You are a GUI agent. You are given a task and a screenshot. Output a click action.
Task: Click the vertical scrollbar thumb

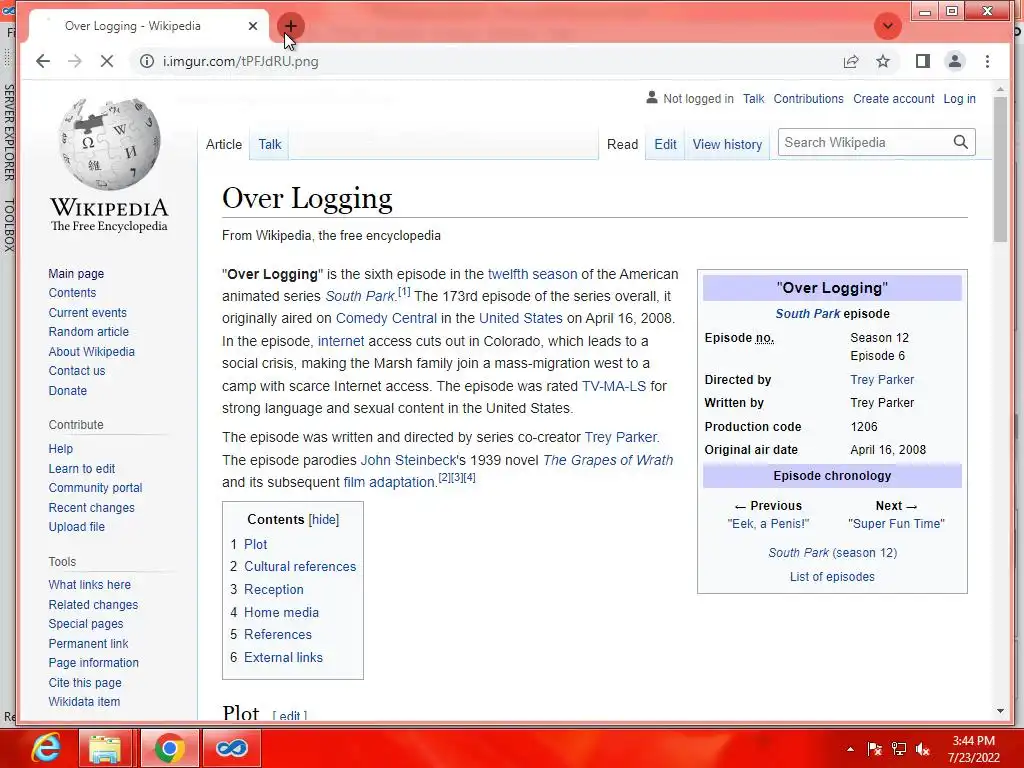pos(1000,169)
